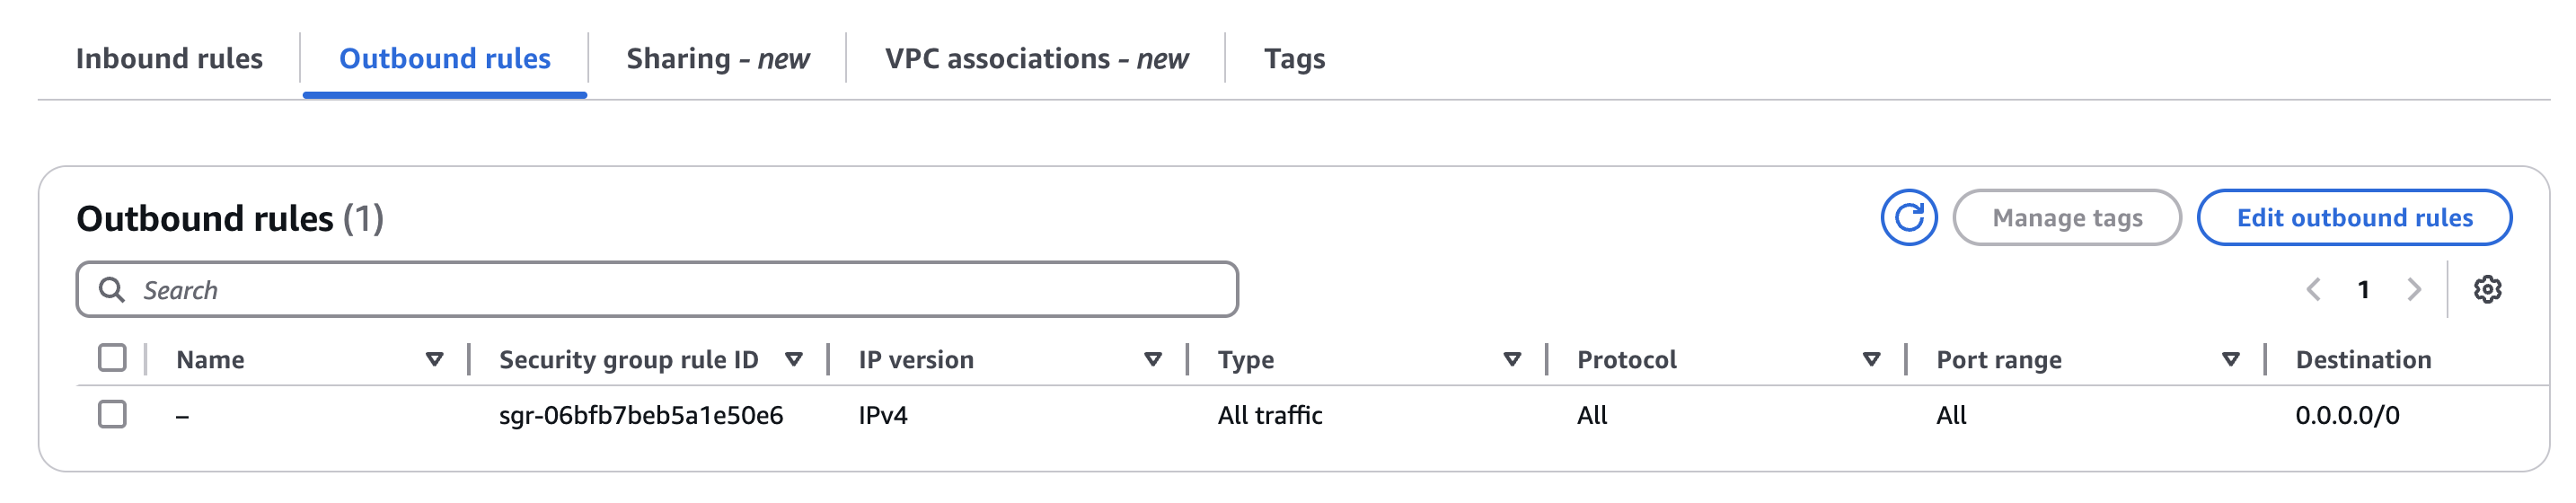Focus the outbound rules Search field
2576x503 pixels.
tap(657, 290)
